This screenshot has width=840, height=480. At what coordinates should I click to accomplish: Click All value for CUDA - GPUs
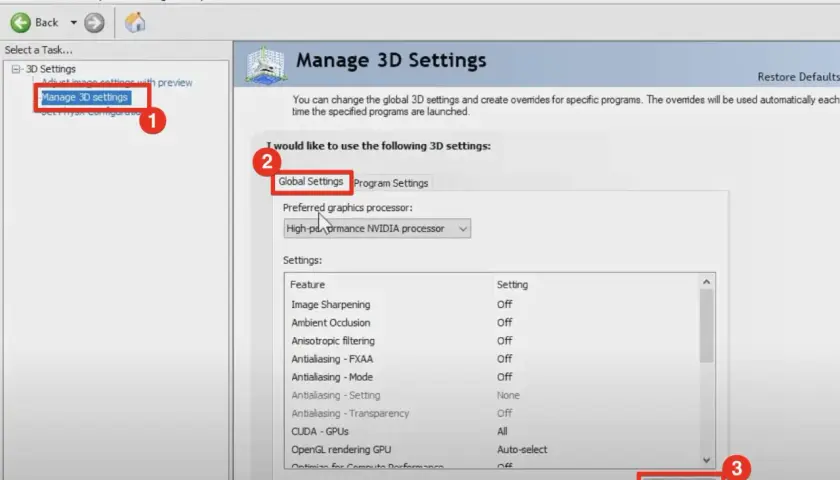pyautogui.click(x=502, y=431)
